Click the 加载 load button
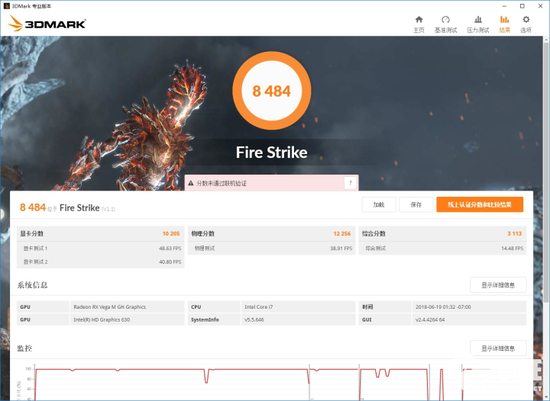 coord(379,205)
